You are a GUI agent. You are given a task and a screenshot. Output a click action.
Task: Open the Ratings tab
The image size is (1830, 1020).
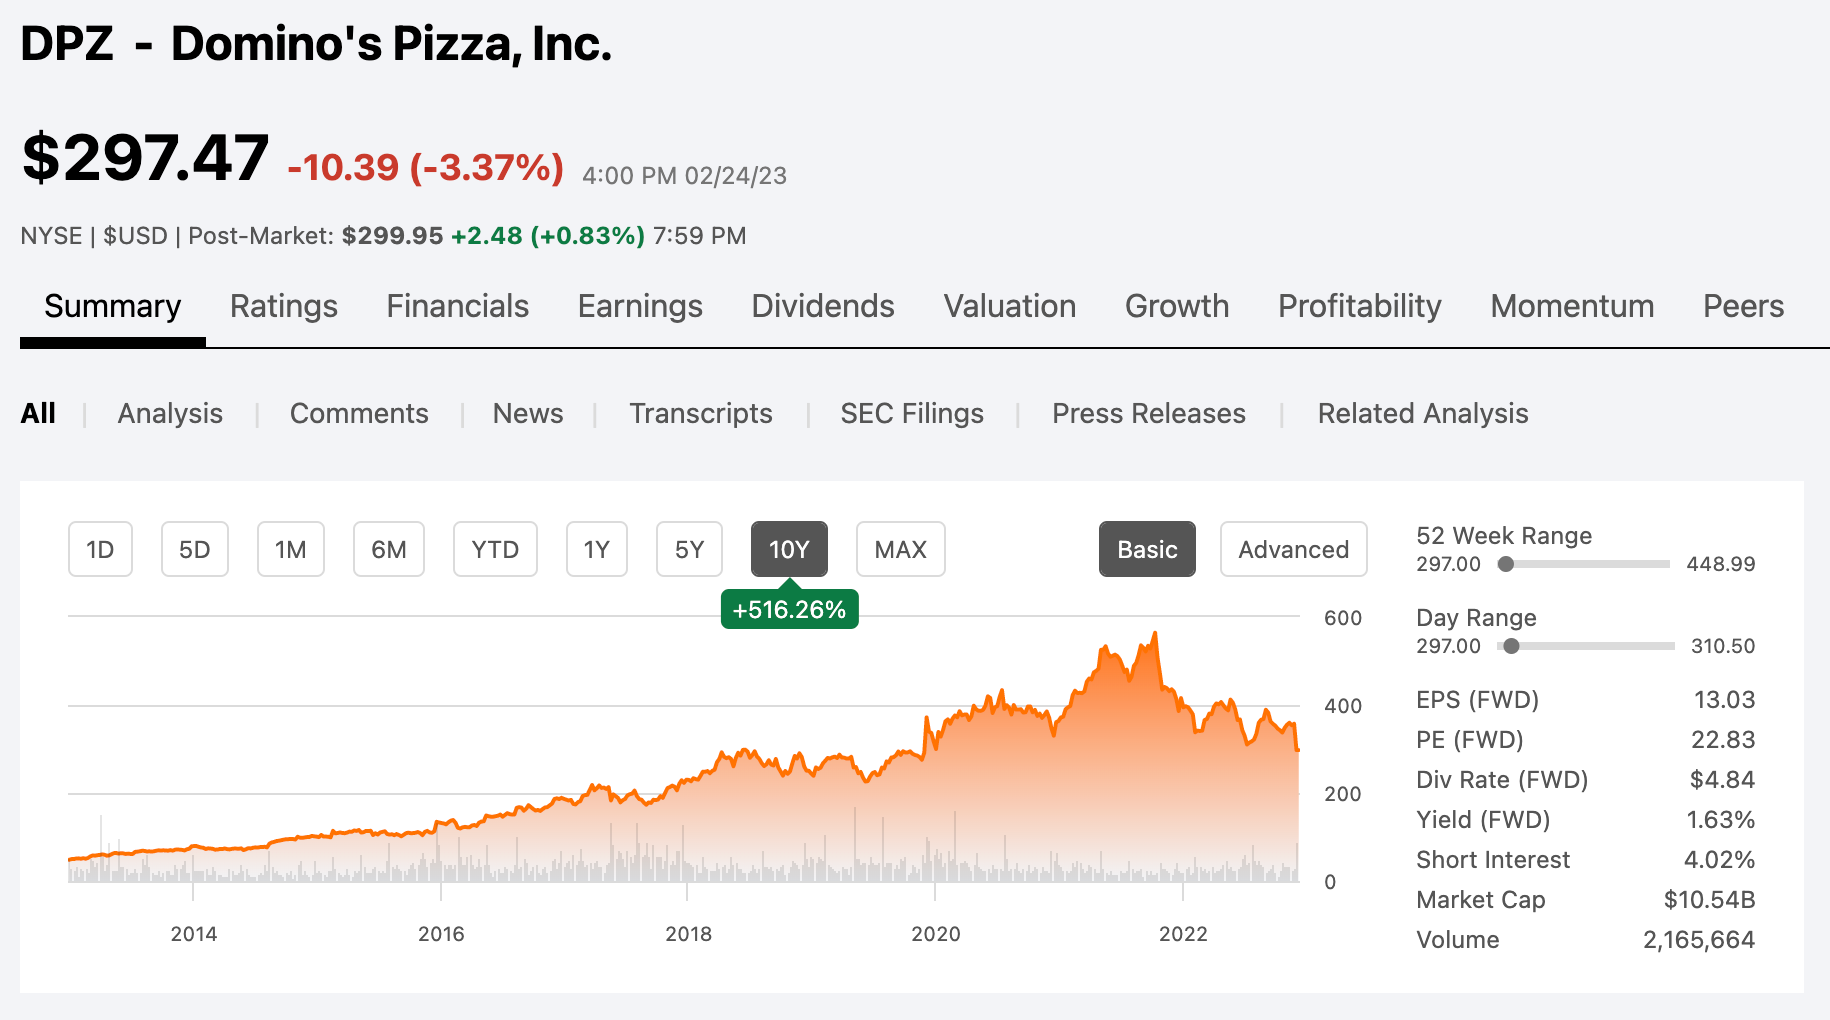click(x=284, y=306)
